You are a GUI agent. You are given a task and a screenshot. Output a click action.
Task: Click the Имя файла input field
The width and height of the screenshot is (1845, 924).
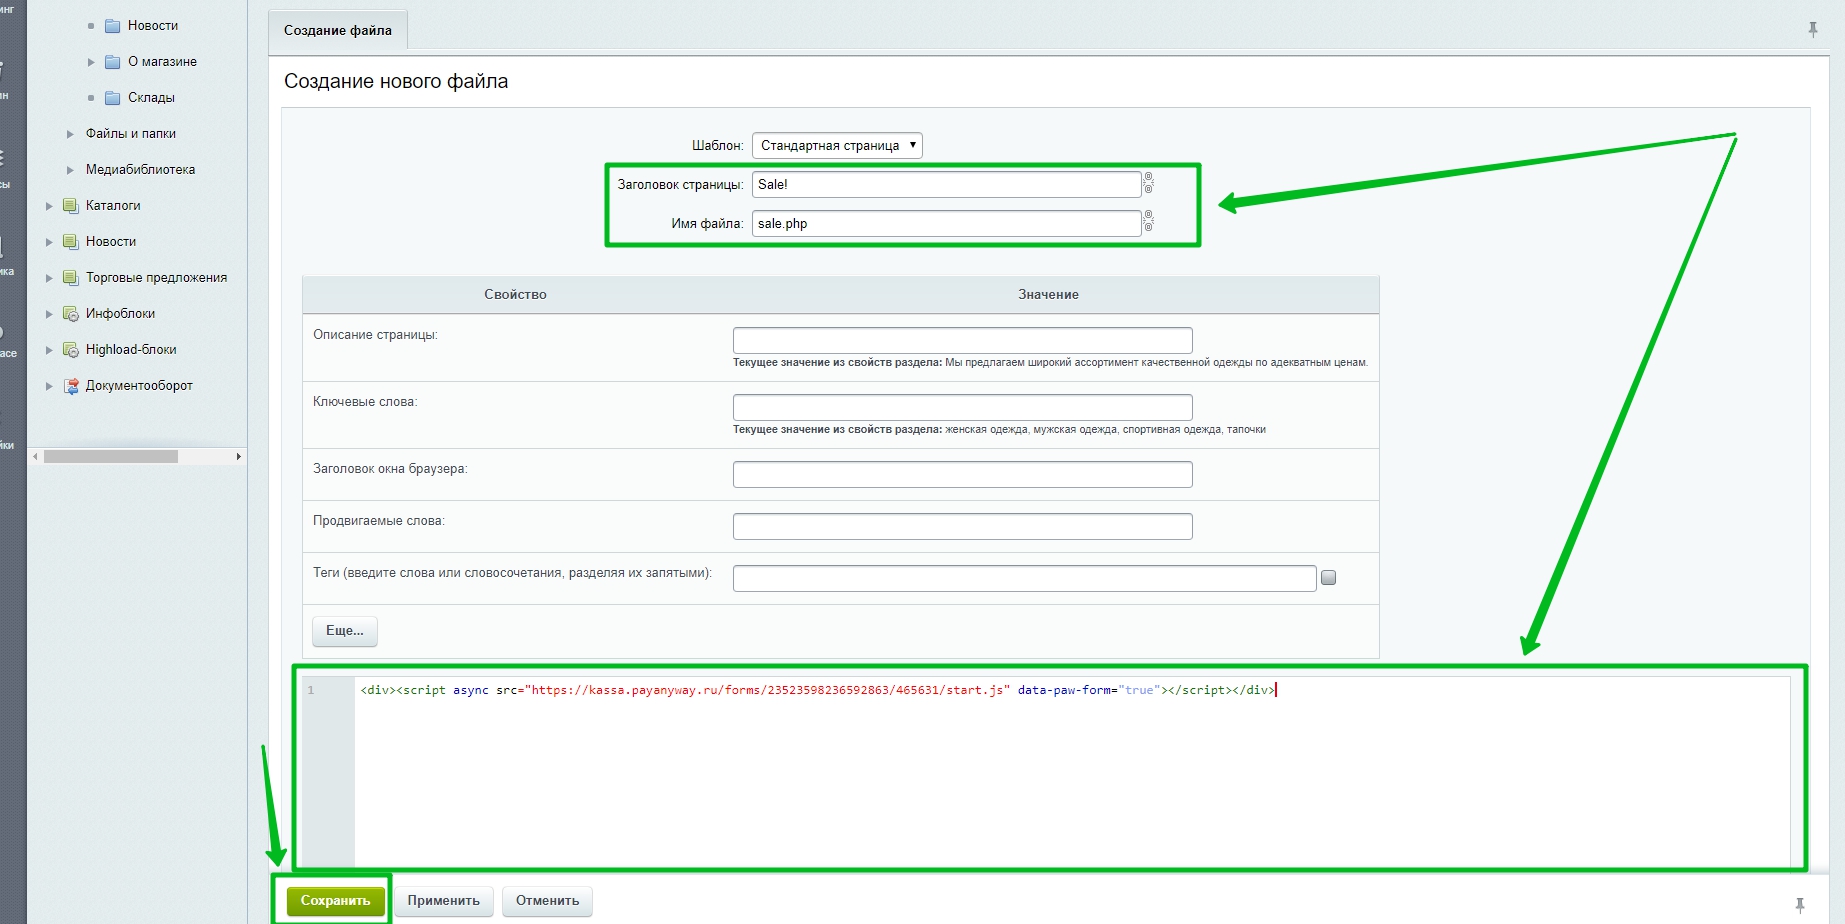(946, 223)
